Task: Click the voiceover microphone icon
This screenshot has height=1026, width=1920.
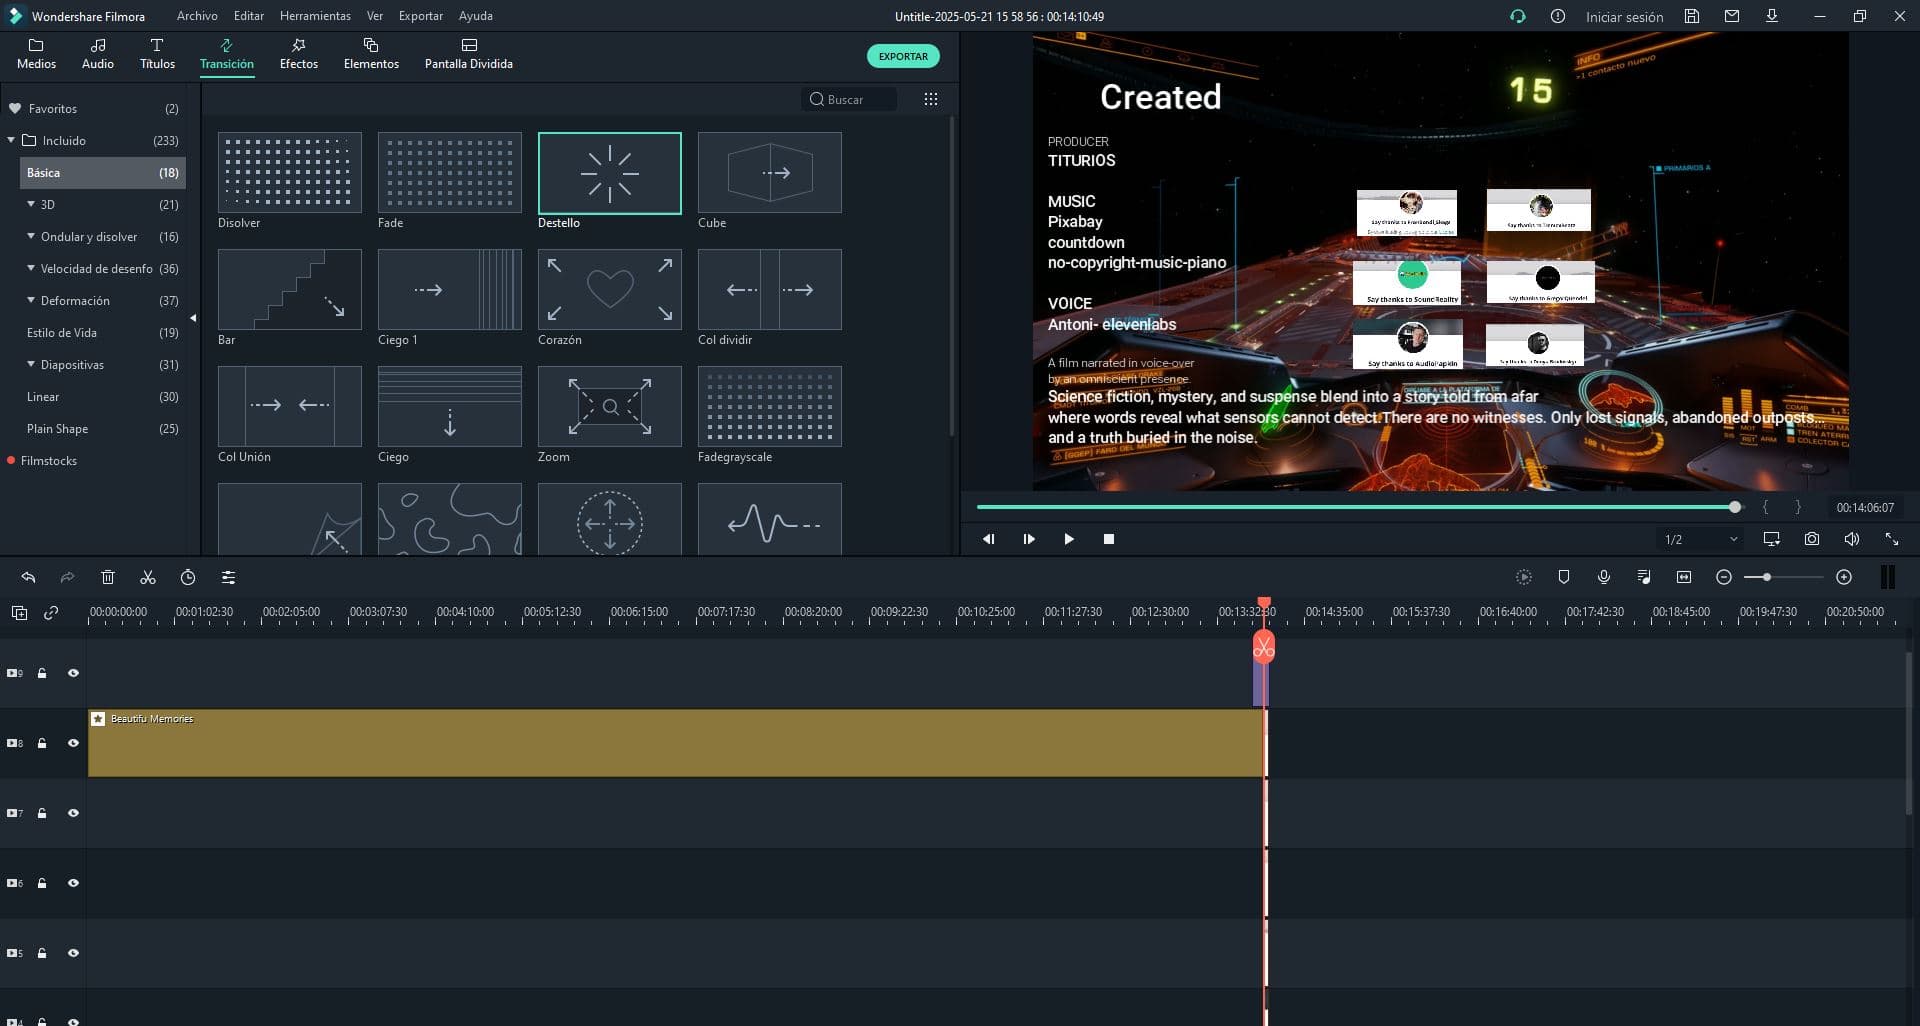Action: pyautogui.click(x=1603, y=577)
